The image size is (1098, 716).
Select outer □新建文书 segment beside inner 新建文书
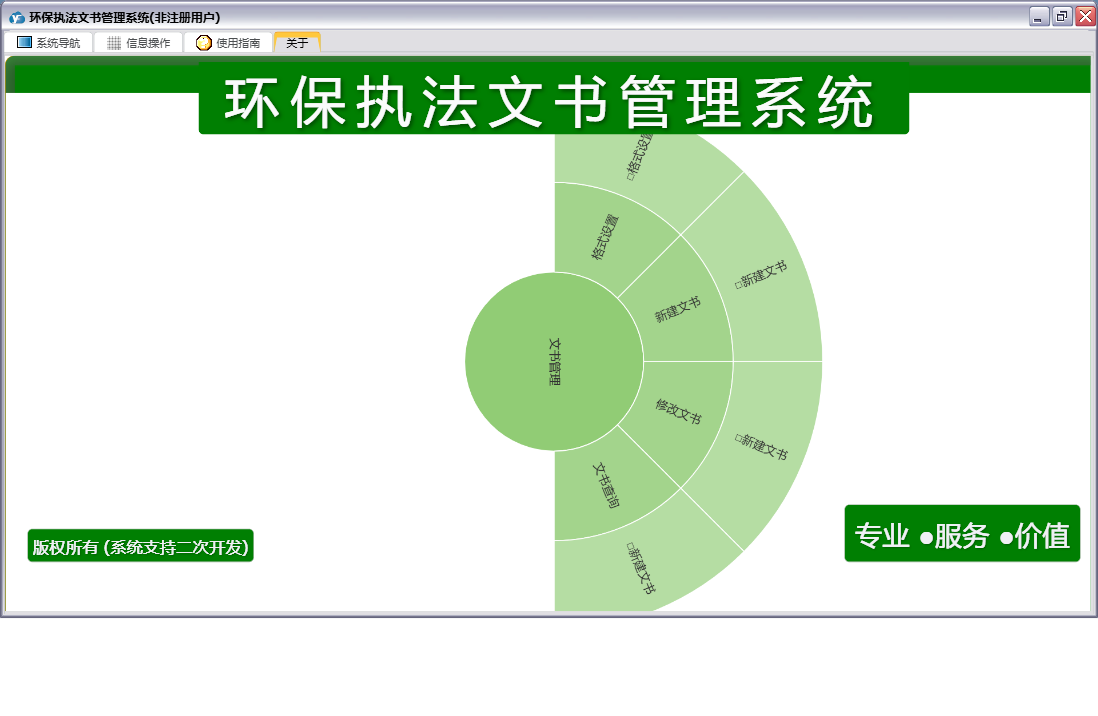click(761, 275)
